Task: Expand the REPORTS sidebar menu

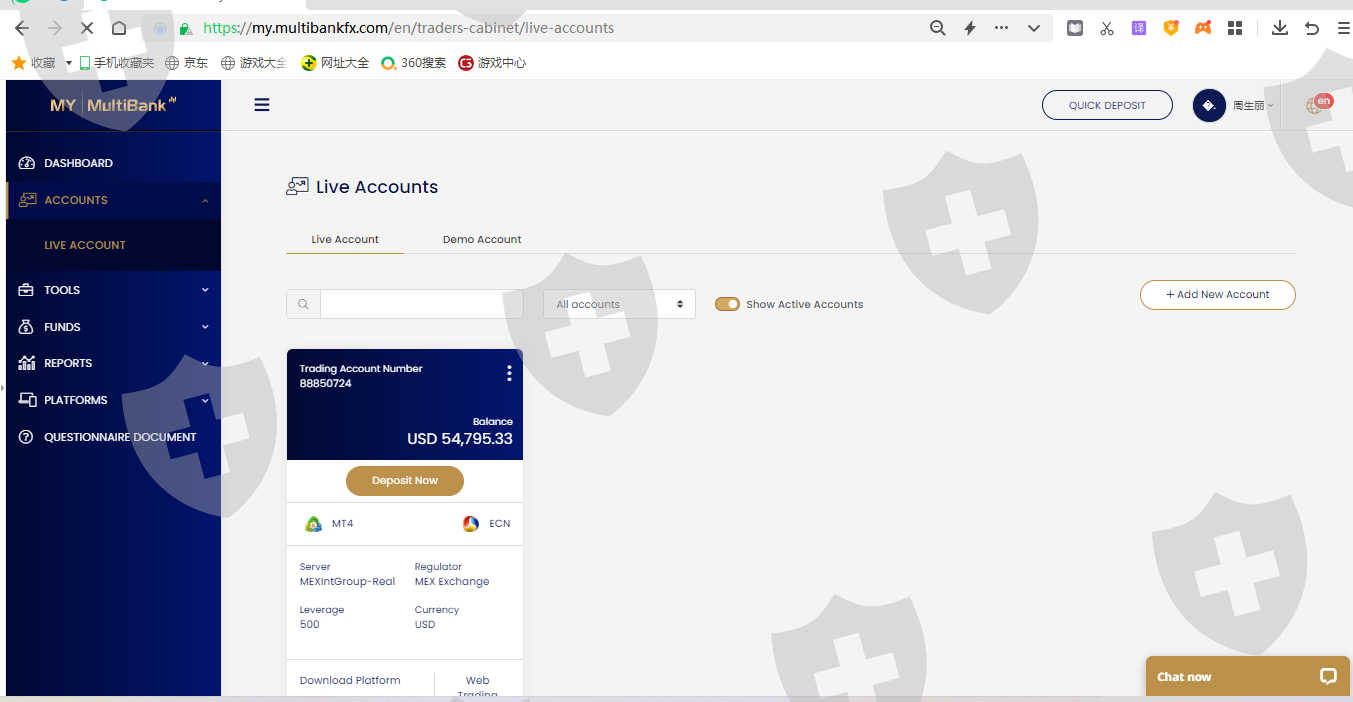Action: coord(113,363)
